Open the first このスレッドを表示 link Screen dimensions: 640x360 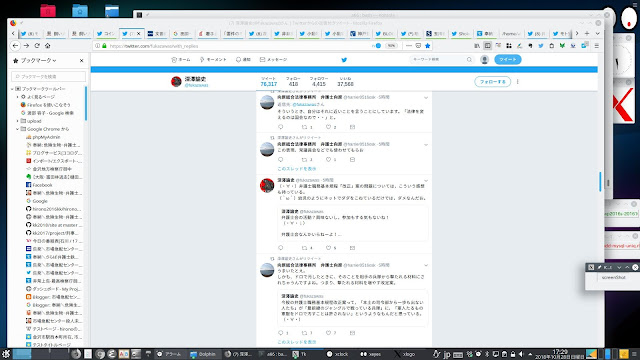tap(297, 169)
